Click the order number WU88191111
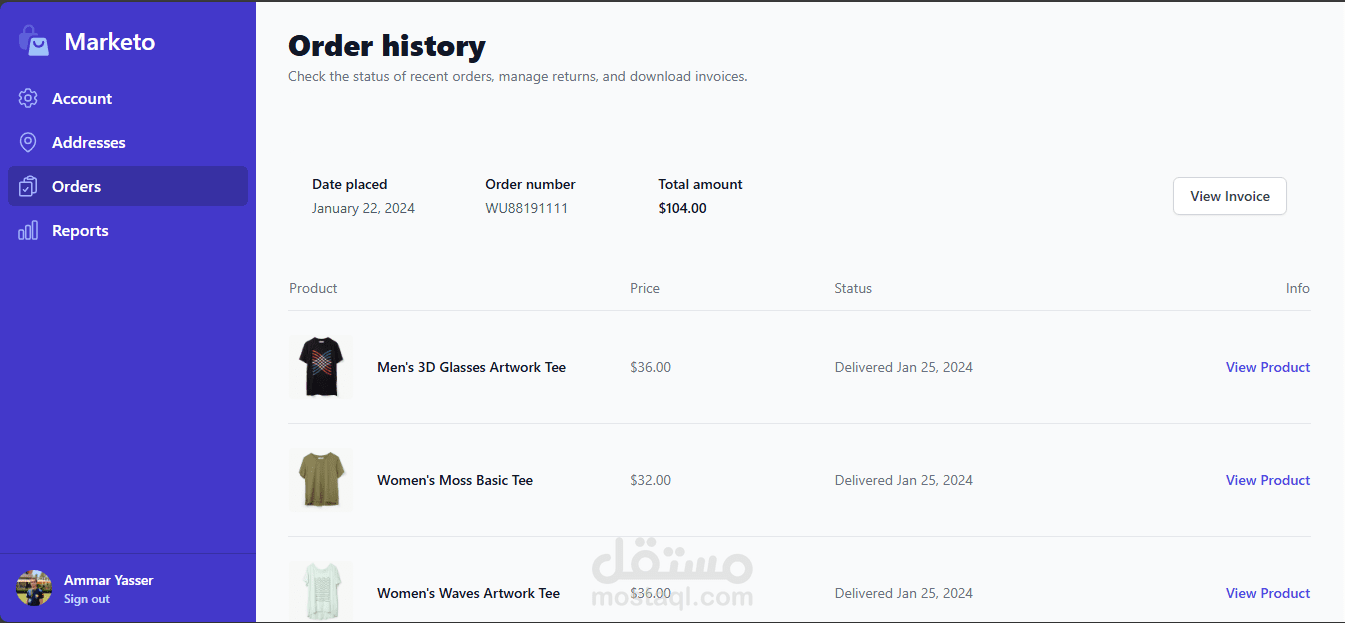This screenshot has height=623, width=1345. 526,208
